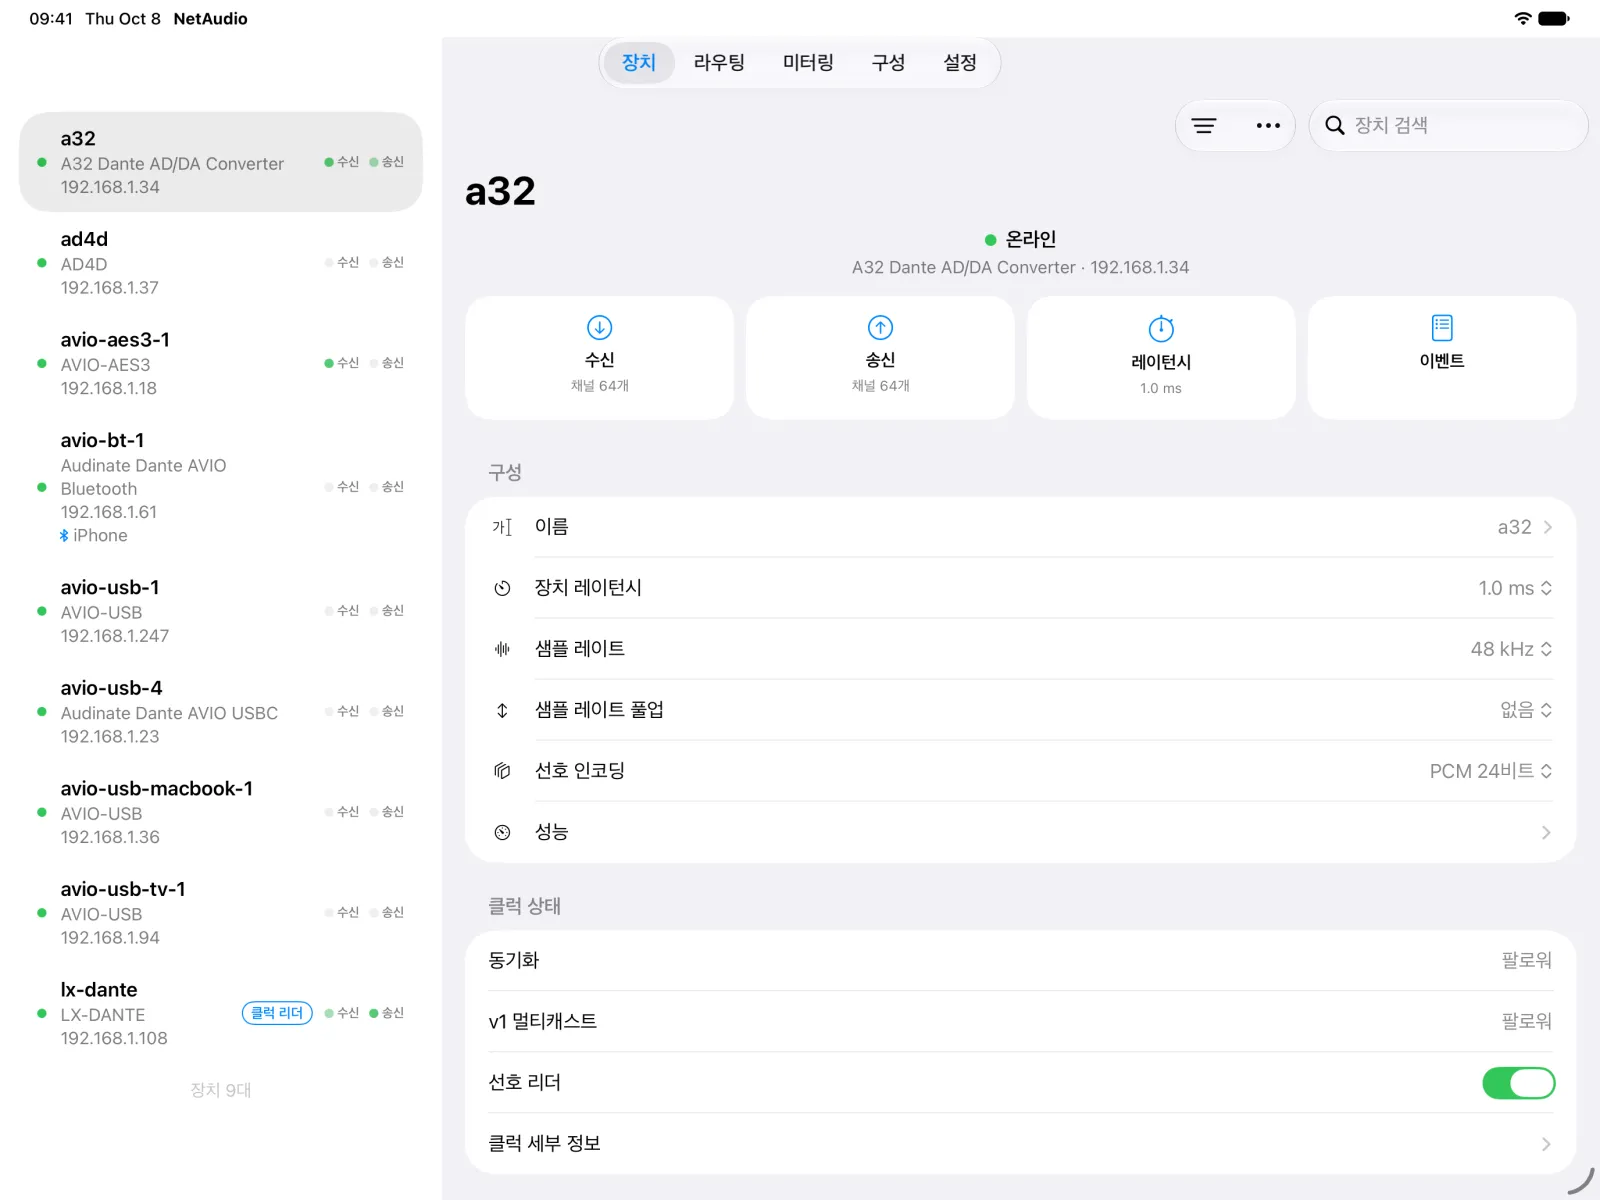This screenshot has width=1600, height=1200.
Task: Click the a32 device title heading
Action: click(500, 191)
